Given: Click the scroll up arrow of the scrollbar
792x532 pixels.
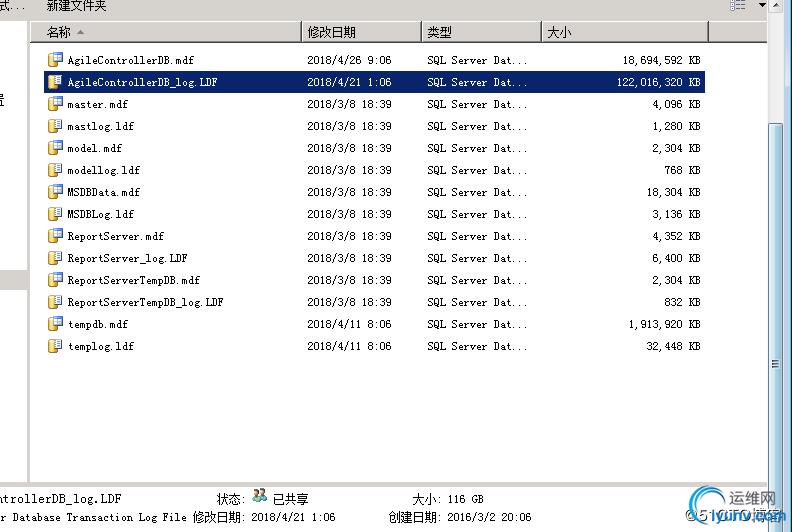Looking at the screenshot, I should (776, 6).
